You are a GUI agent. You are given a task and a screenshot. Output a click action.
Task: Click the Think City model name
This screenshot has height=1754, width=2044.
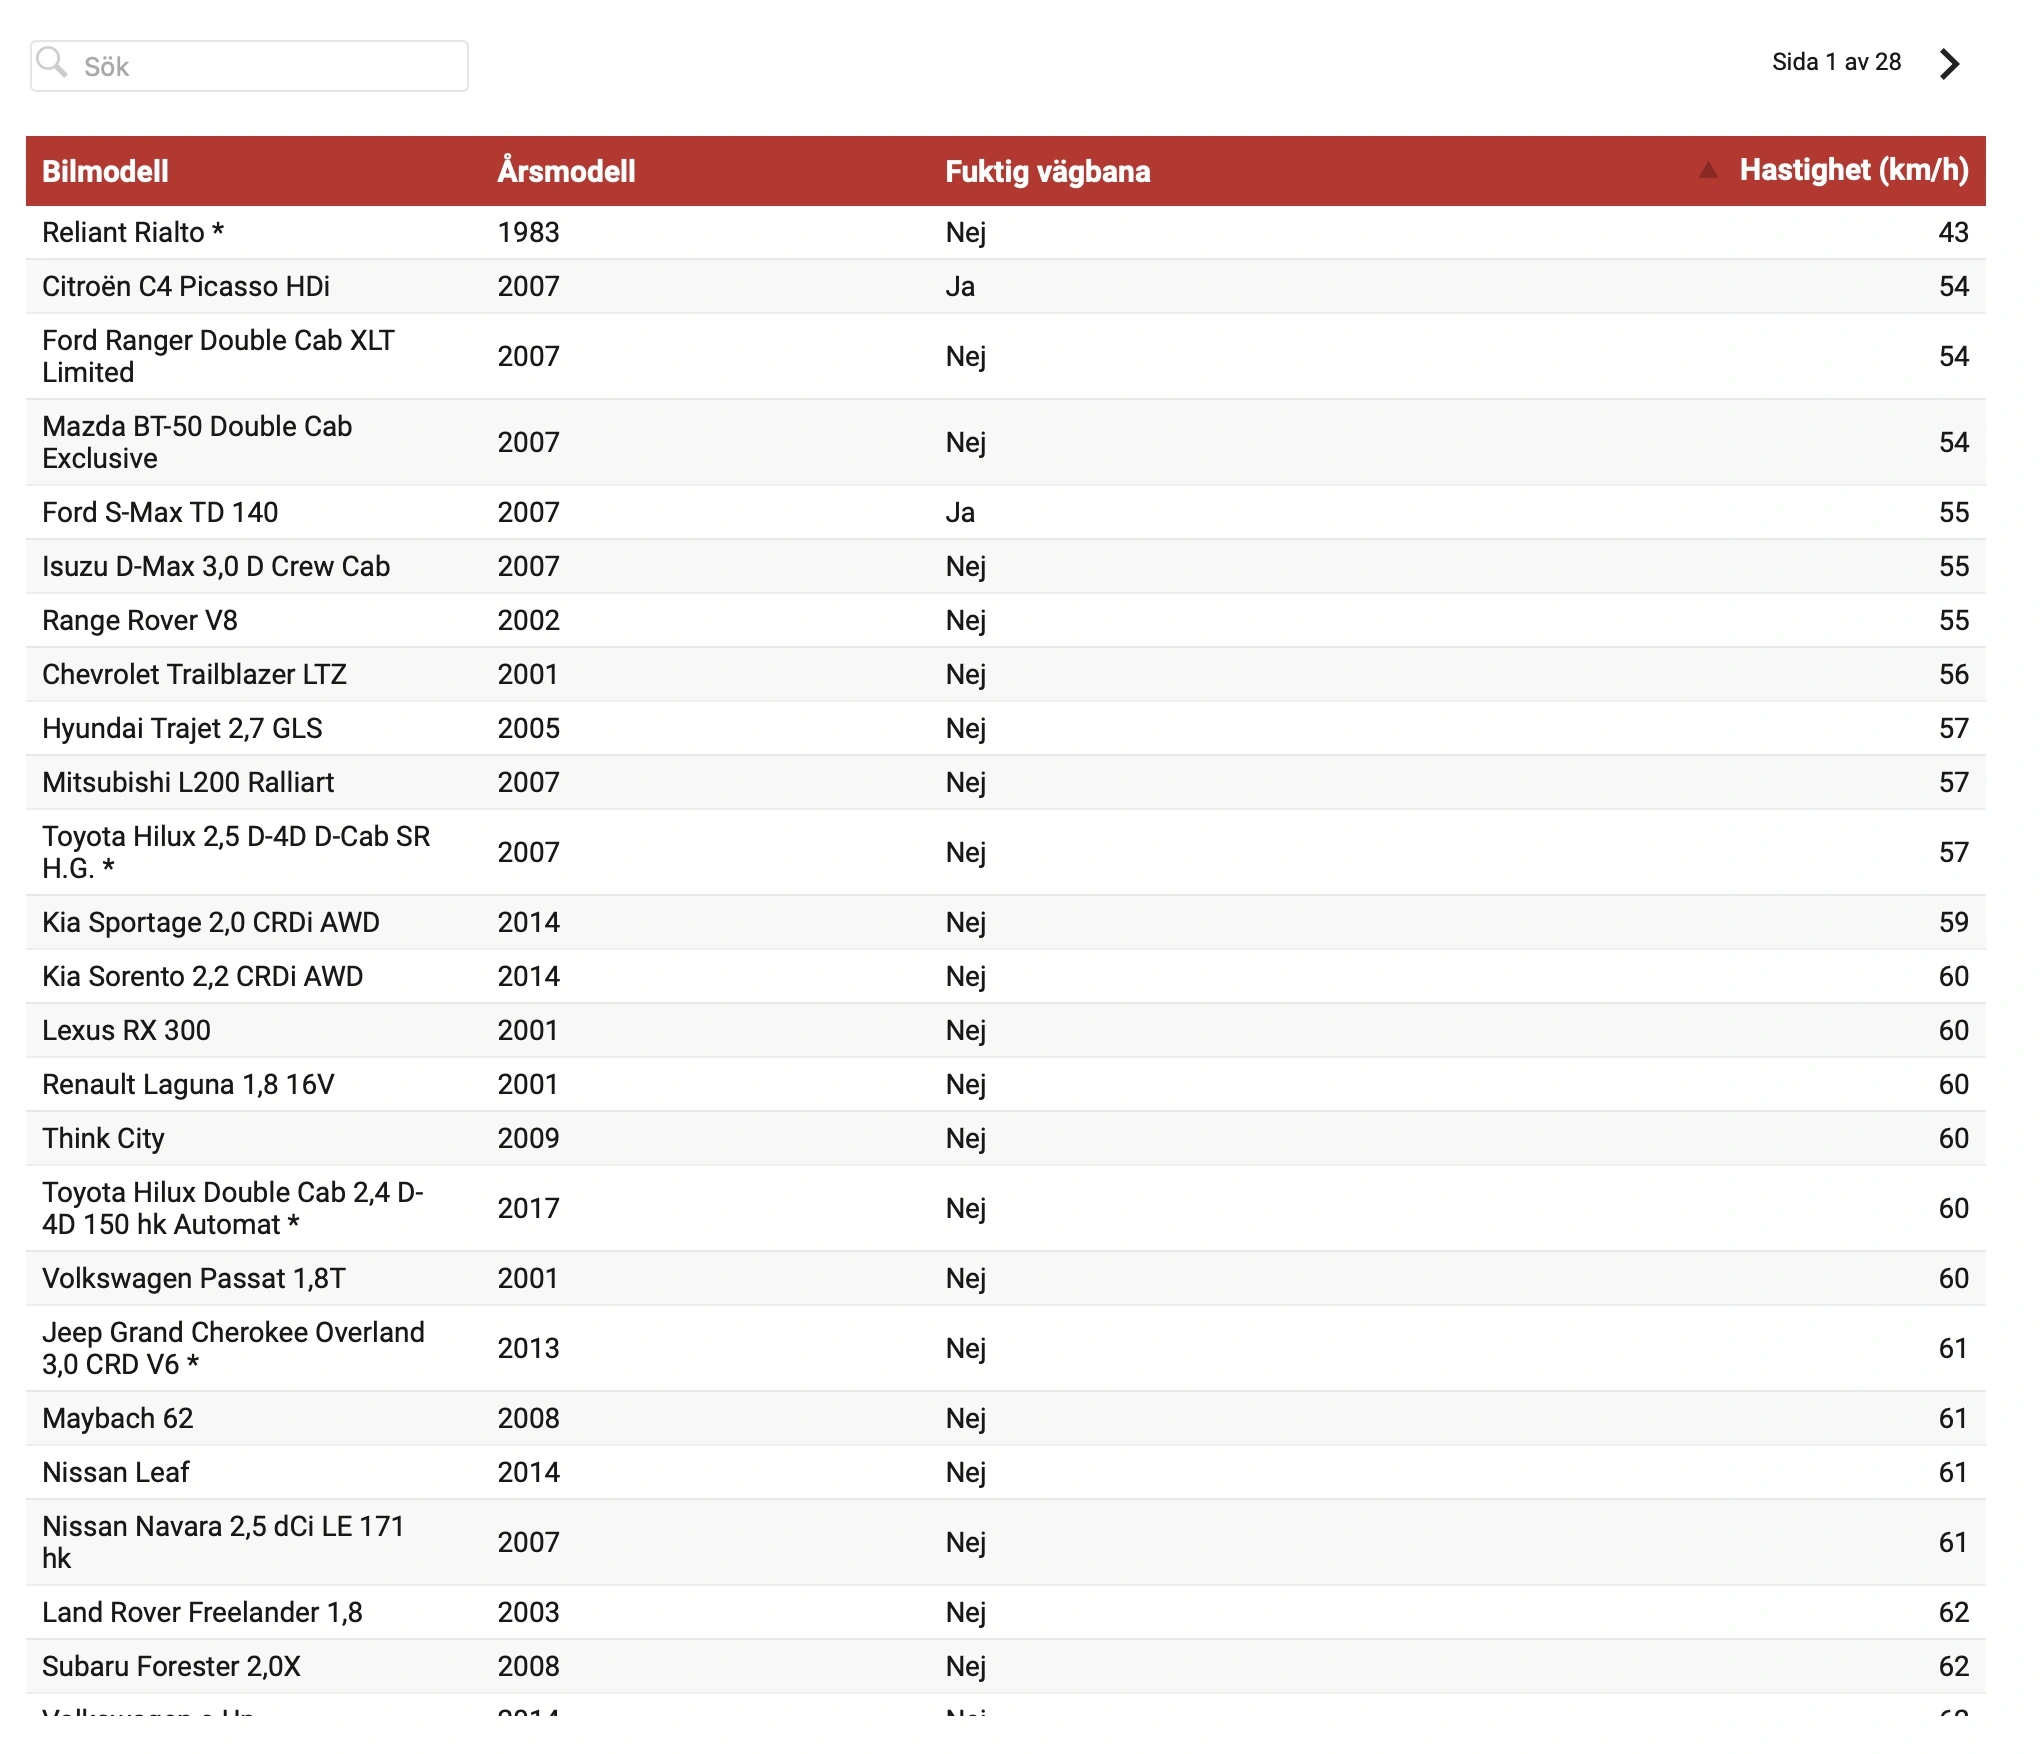click(x=103, y=1138)
